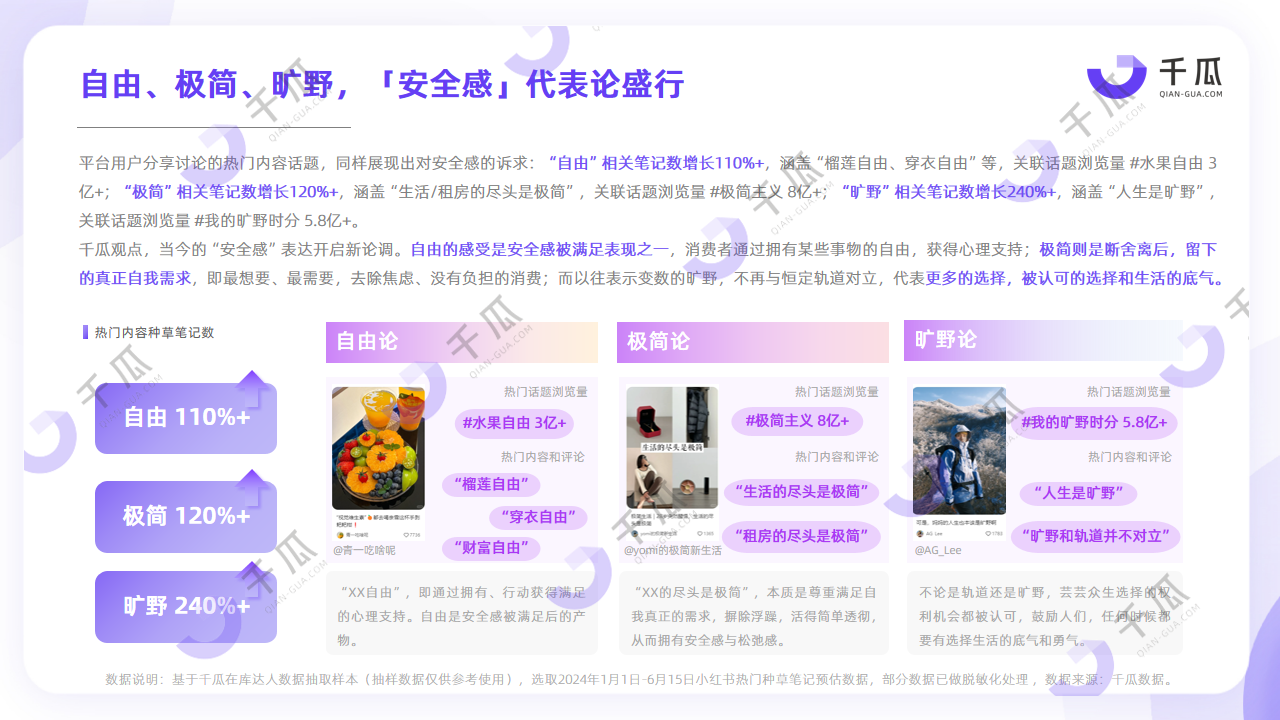Click the 极简 120%+ purple button
This screenshot has height=720, width=1280.
186,516
